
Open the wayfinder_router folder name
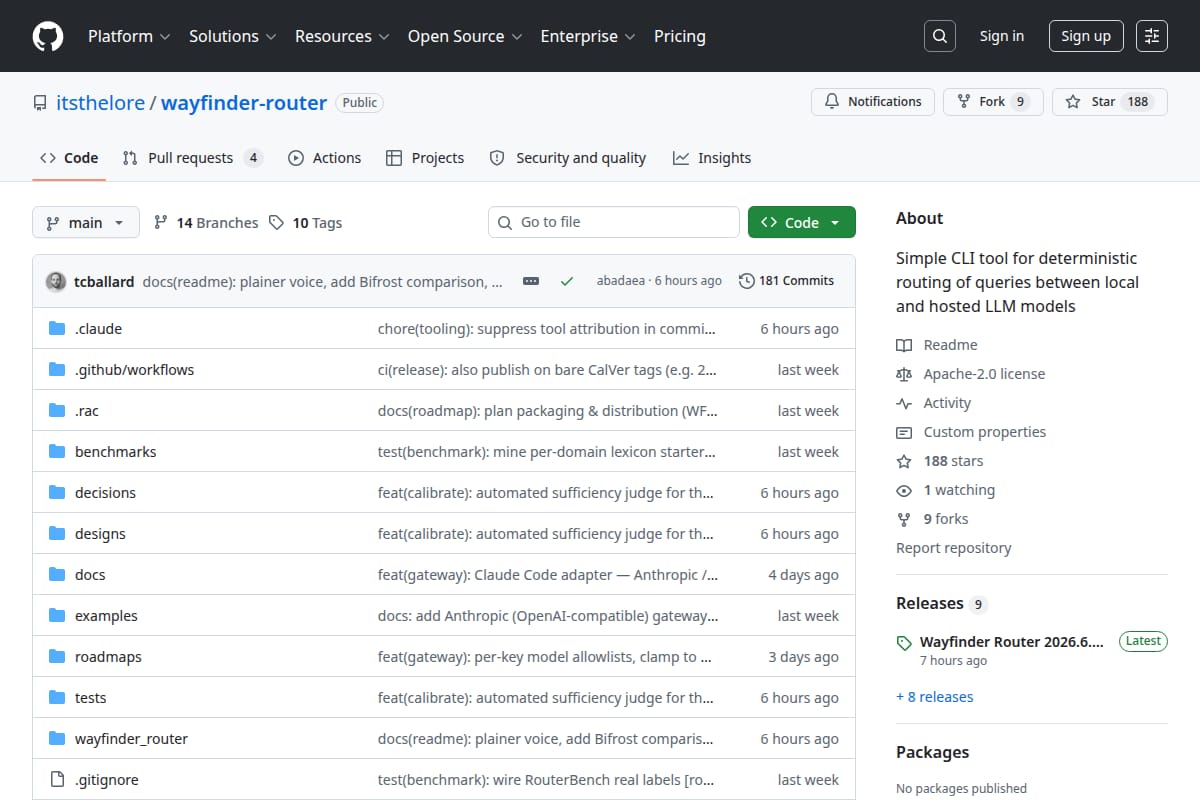point(131,739)
